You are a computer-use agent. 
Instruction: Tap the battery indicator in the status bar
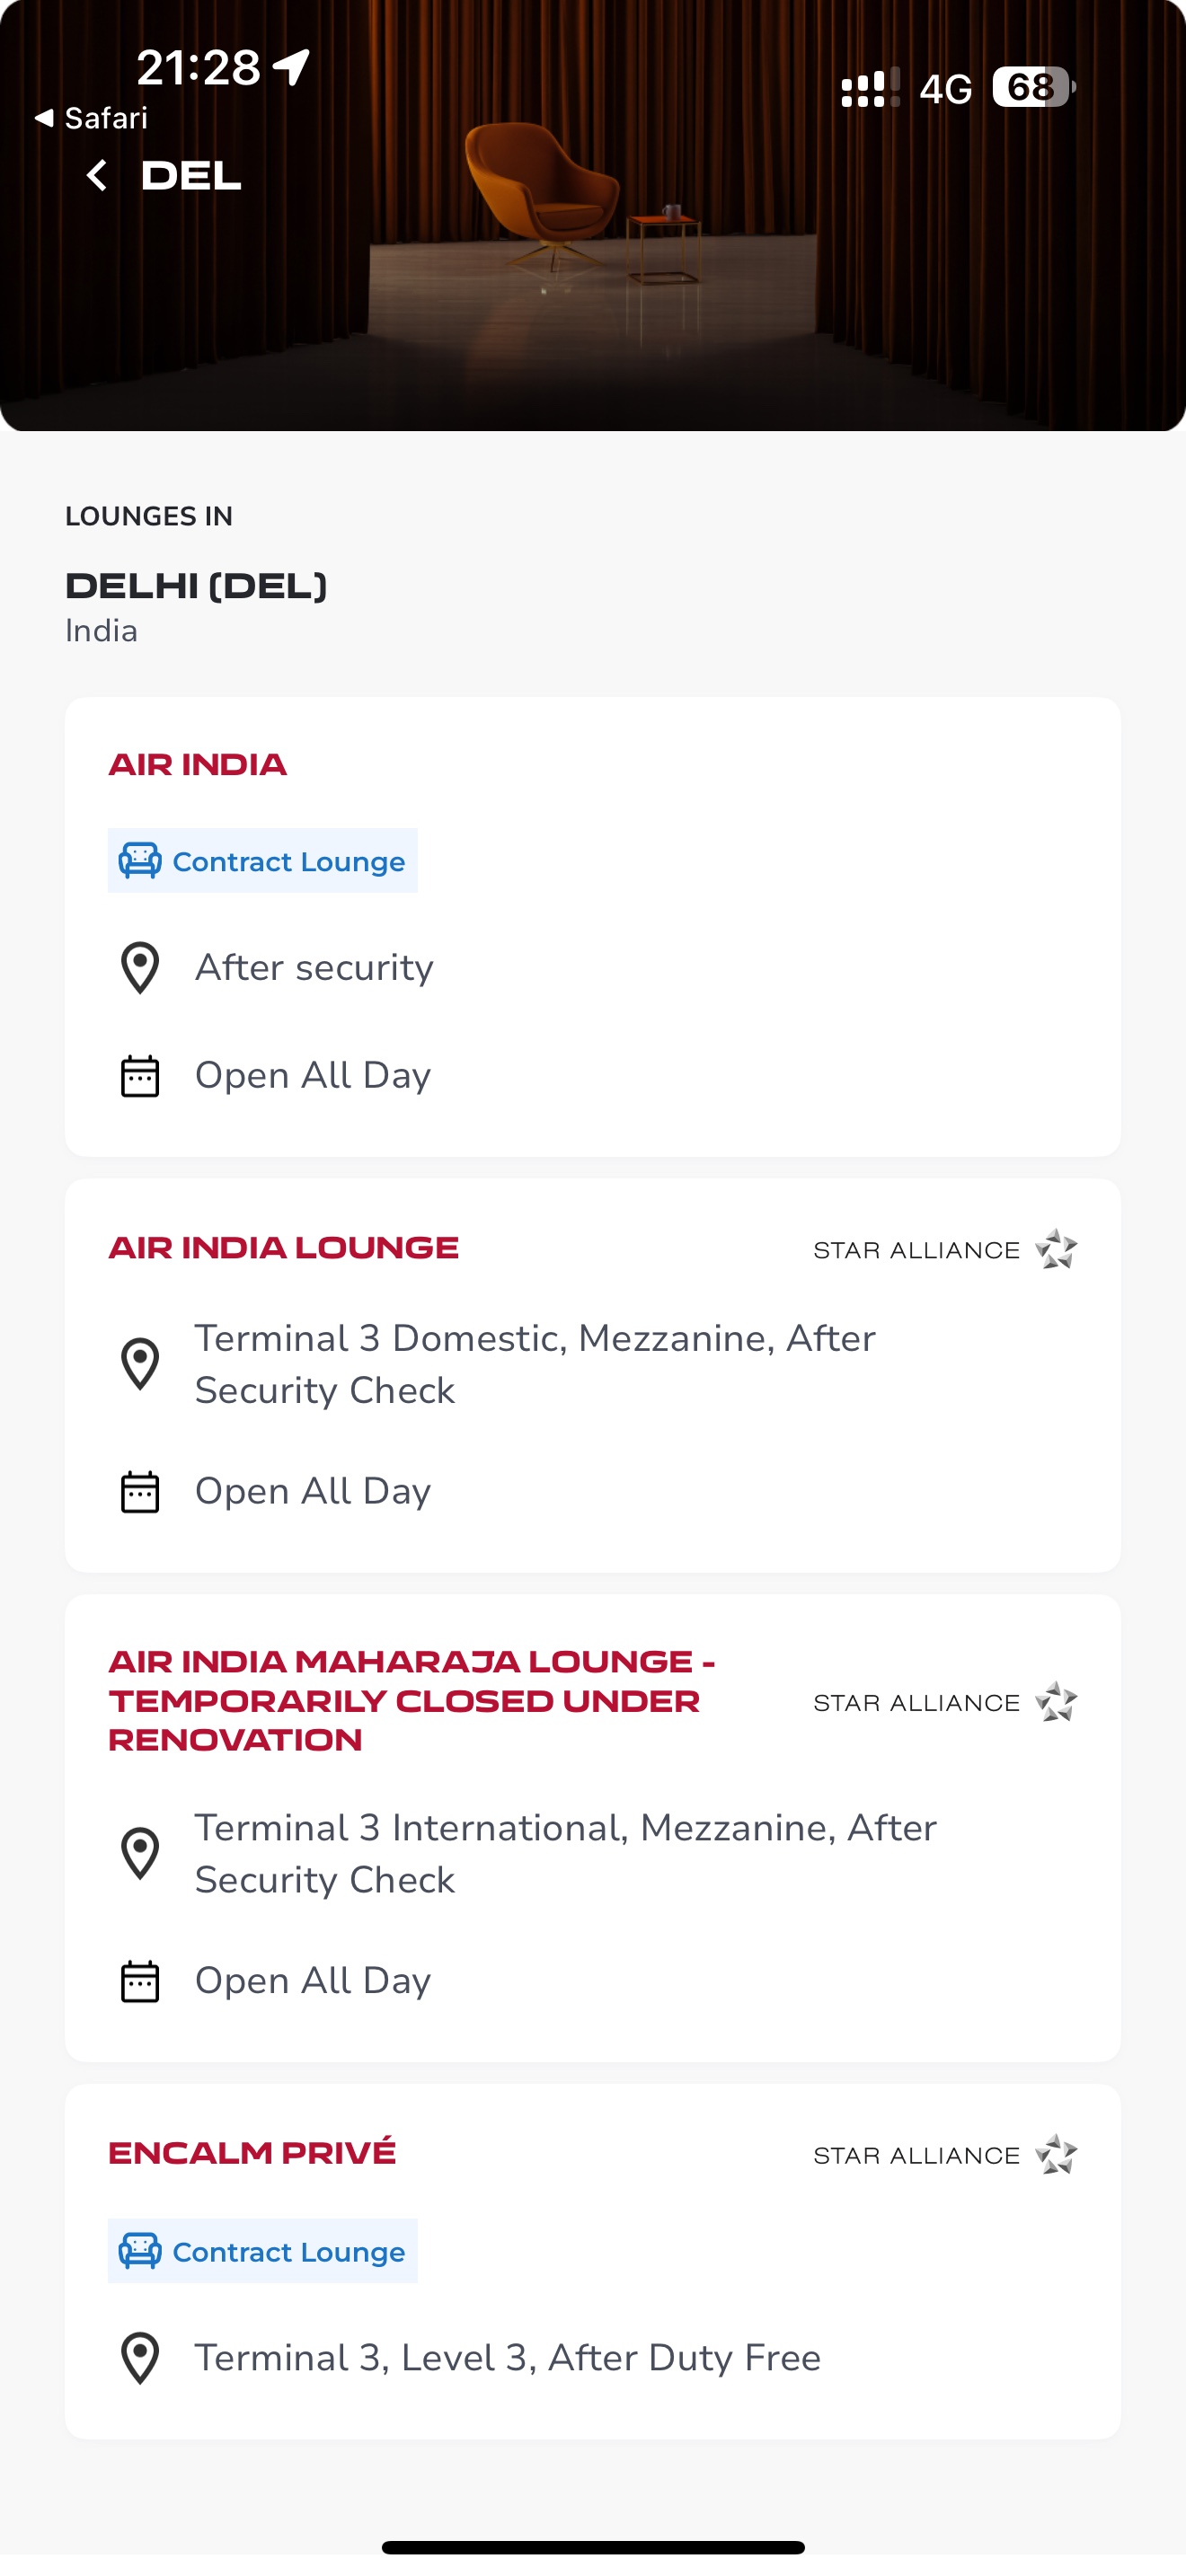click(1034, 87)
